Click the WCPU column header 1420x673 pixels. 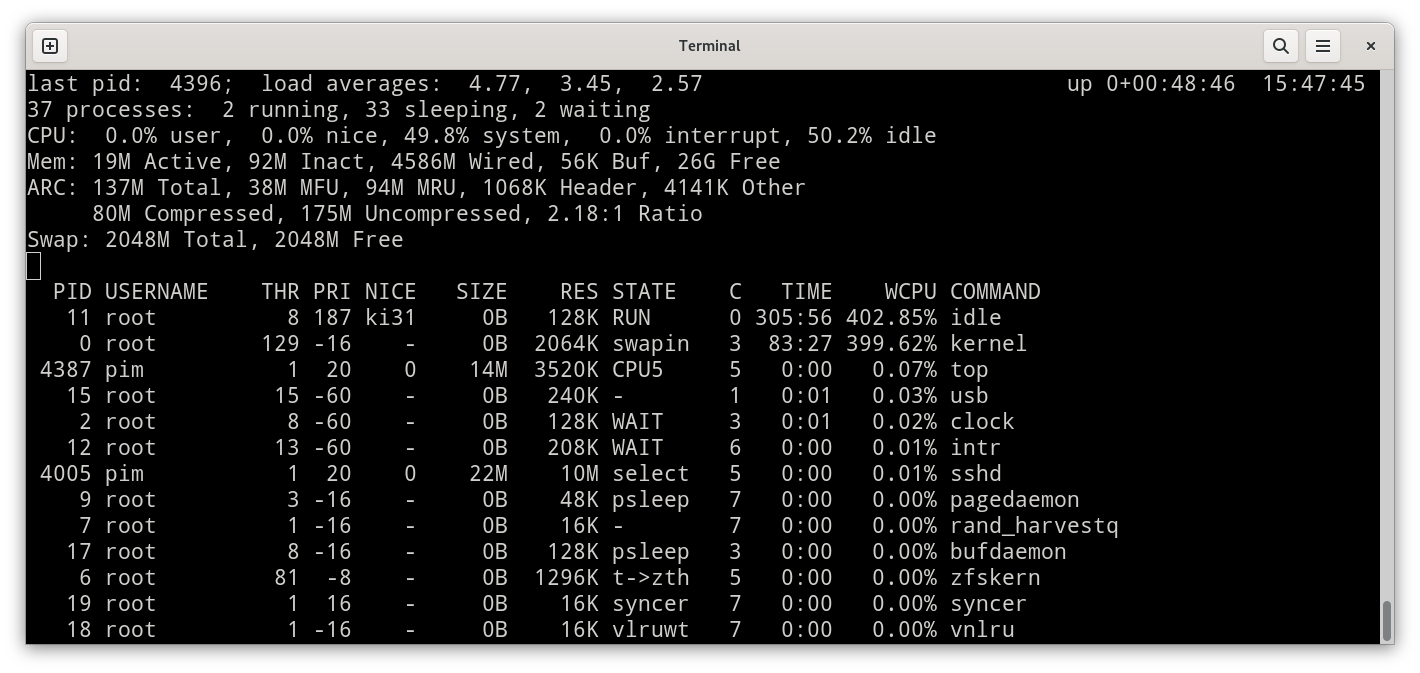pyautogui.click(x=910, y=292)
